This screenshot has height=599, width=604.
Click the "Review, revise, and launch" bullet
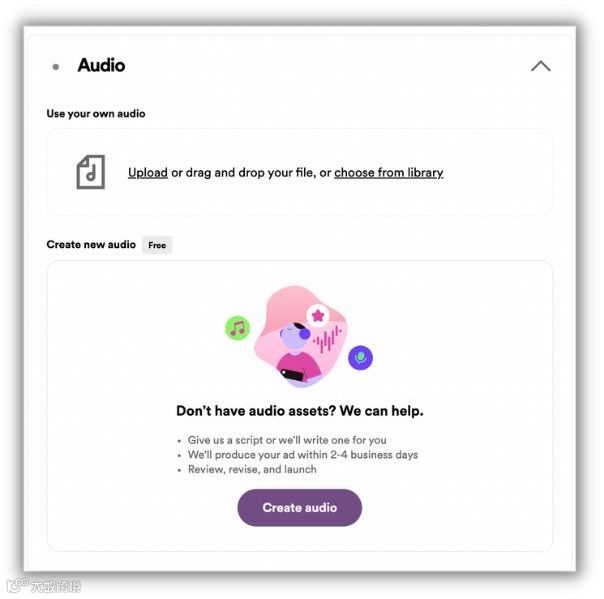pos(252,469)
